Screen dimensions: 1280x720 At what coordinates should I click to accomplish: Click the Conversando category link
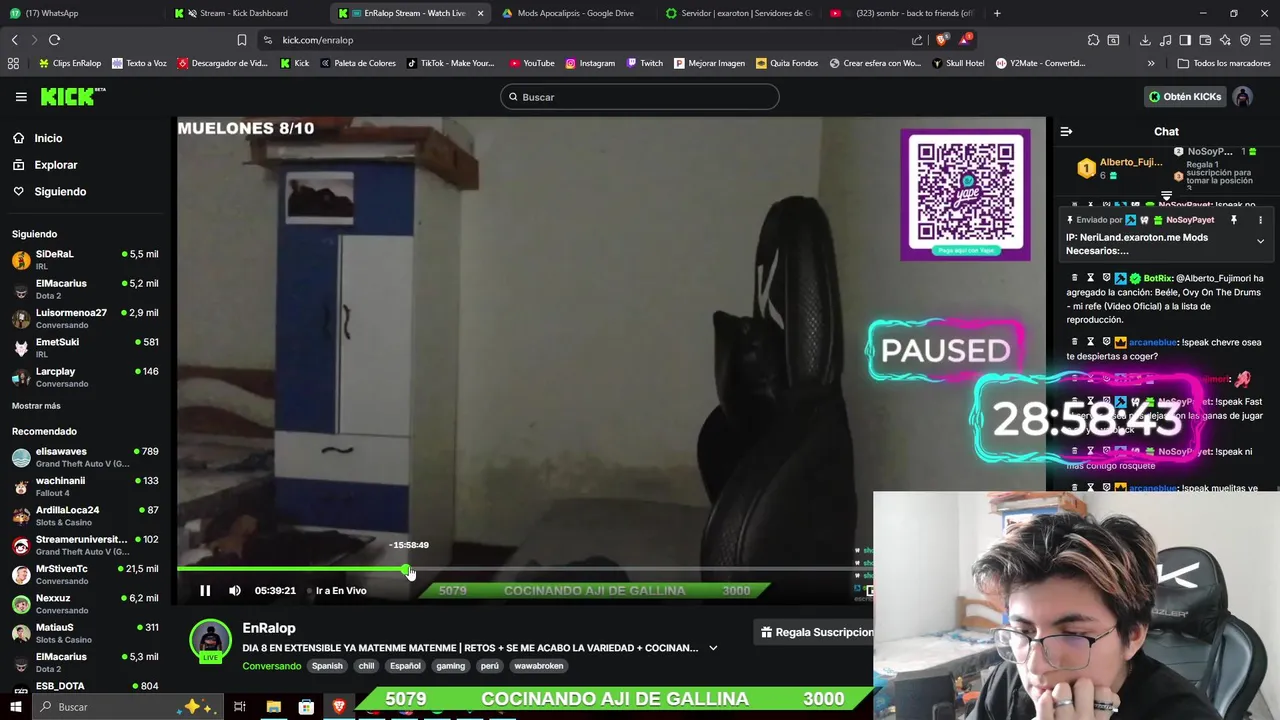click(271, 666)
